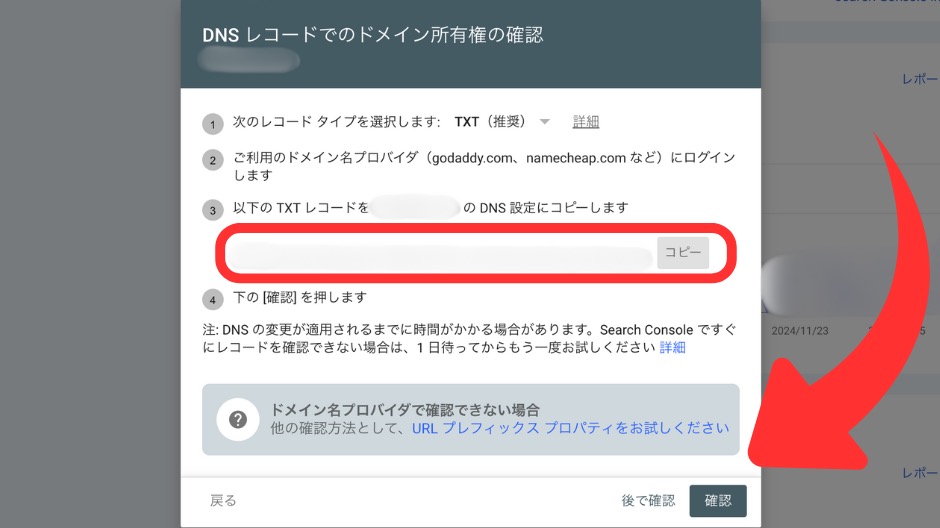Click the 2024/11/23 date in background chart
Image resolution: width=940 pixels, height=528 pixels.
[x=800, y=331]
